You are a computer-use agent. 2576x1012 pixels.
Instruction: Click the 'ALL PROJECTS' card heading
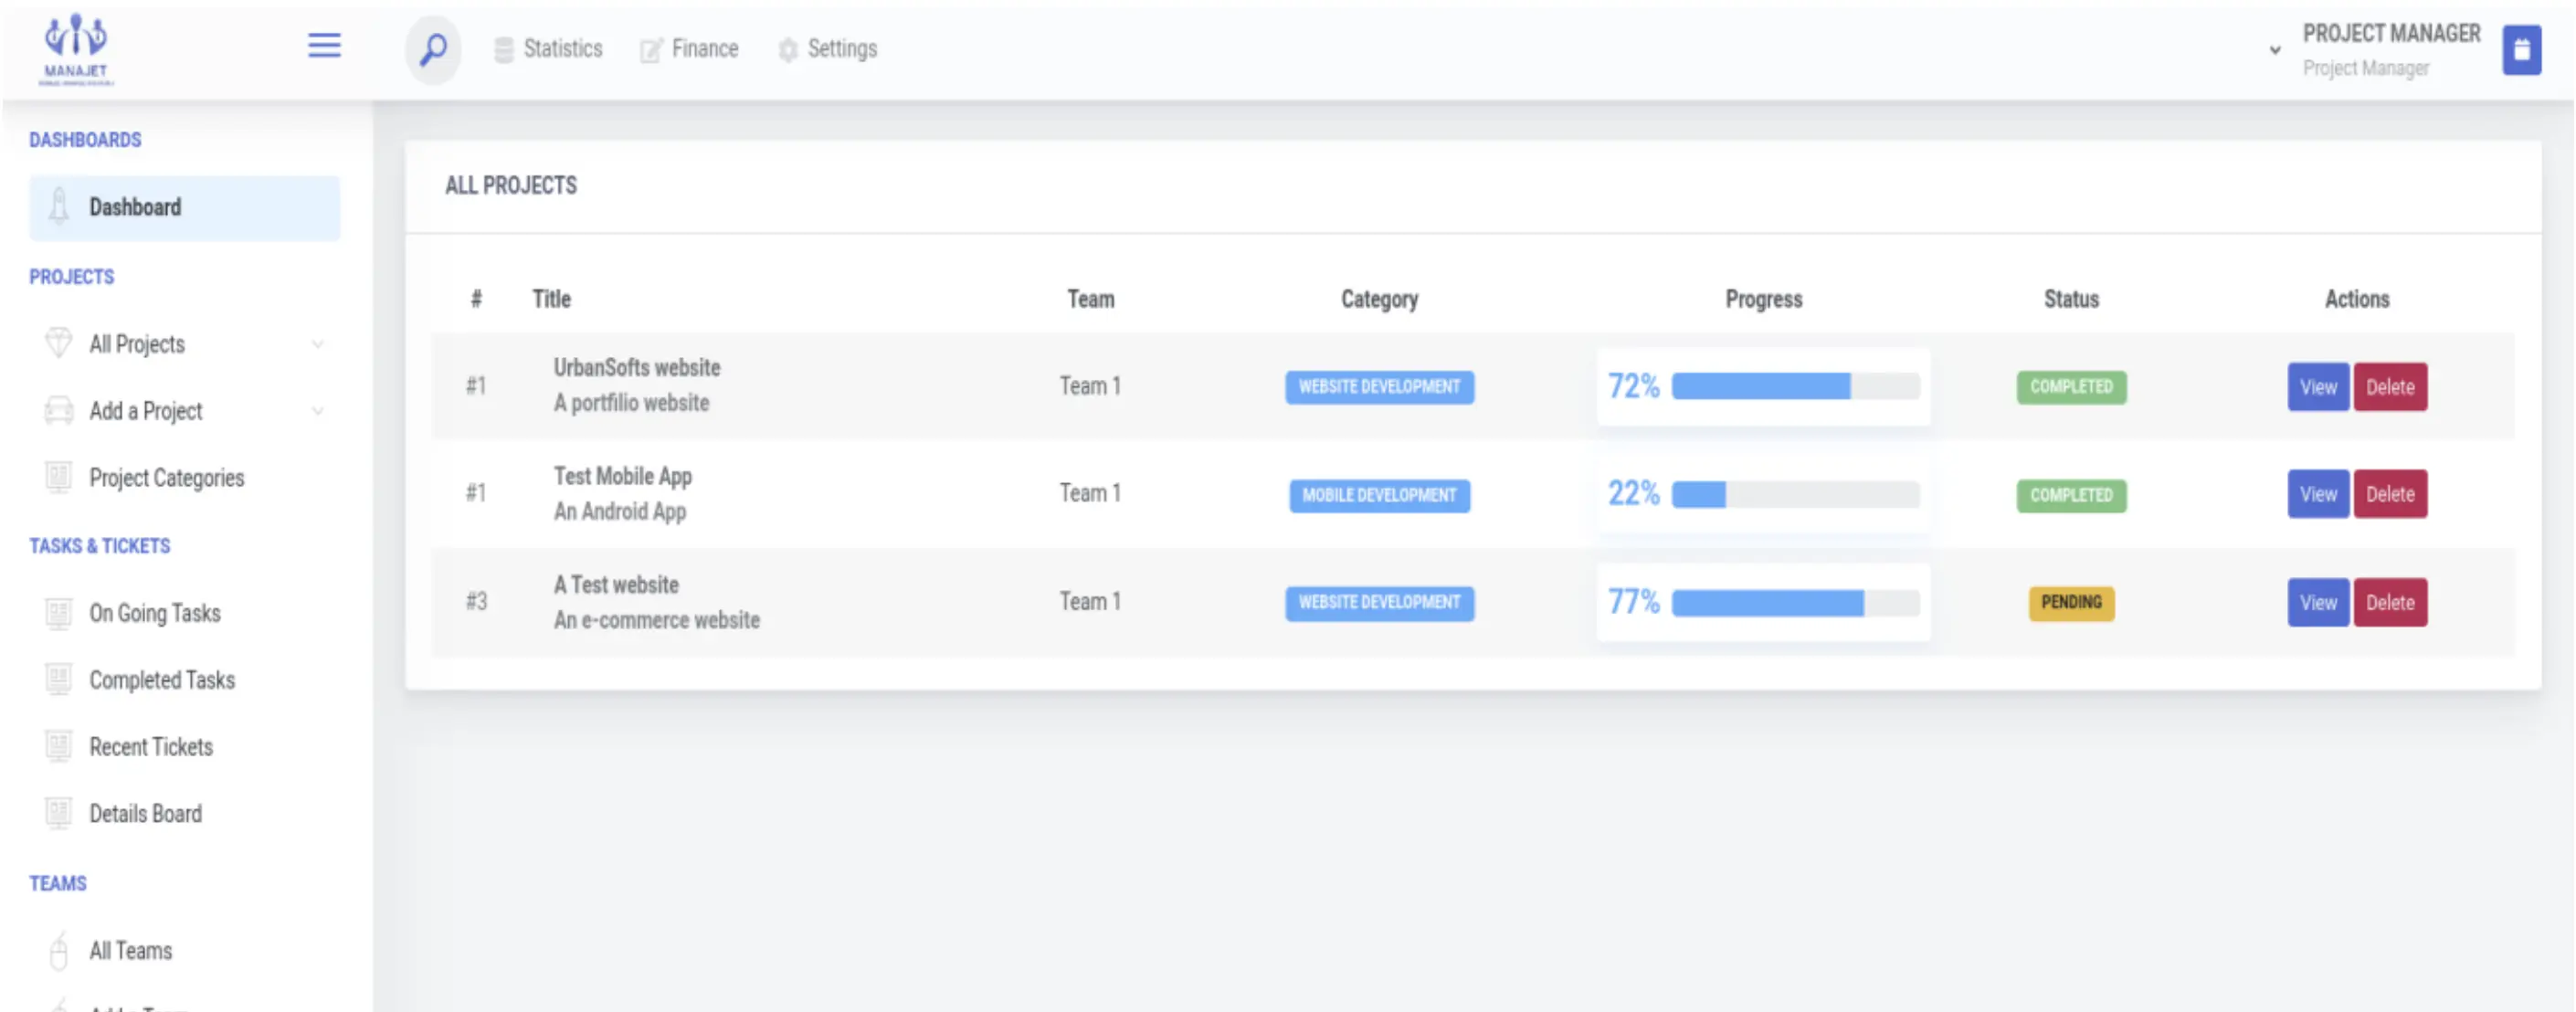tap(511, 185)
